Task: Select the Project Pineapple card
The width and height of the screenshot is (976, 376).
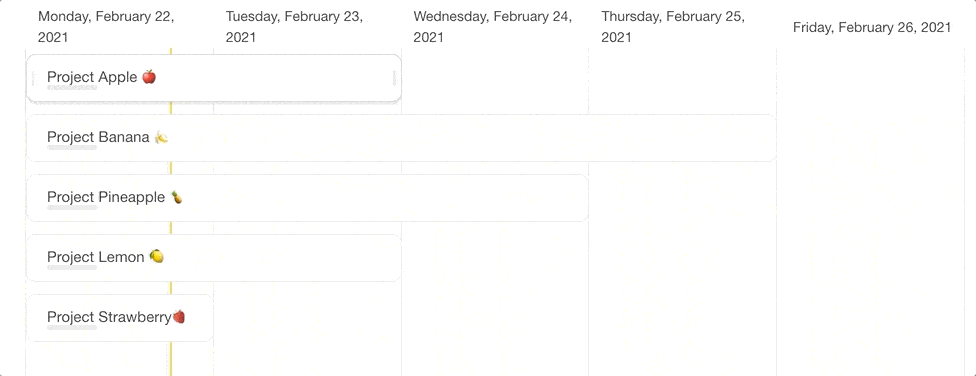Action: pos(307,198)
